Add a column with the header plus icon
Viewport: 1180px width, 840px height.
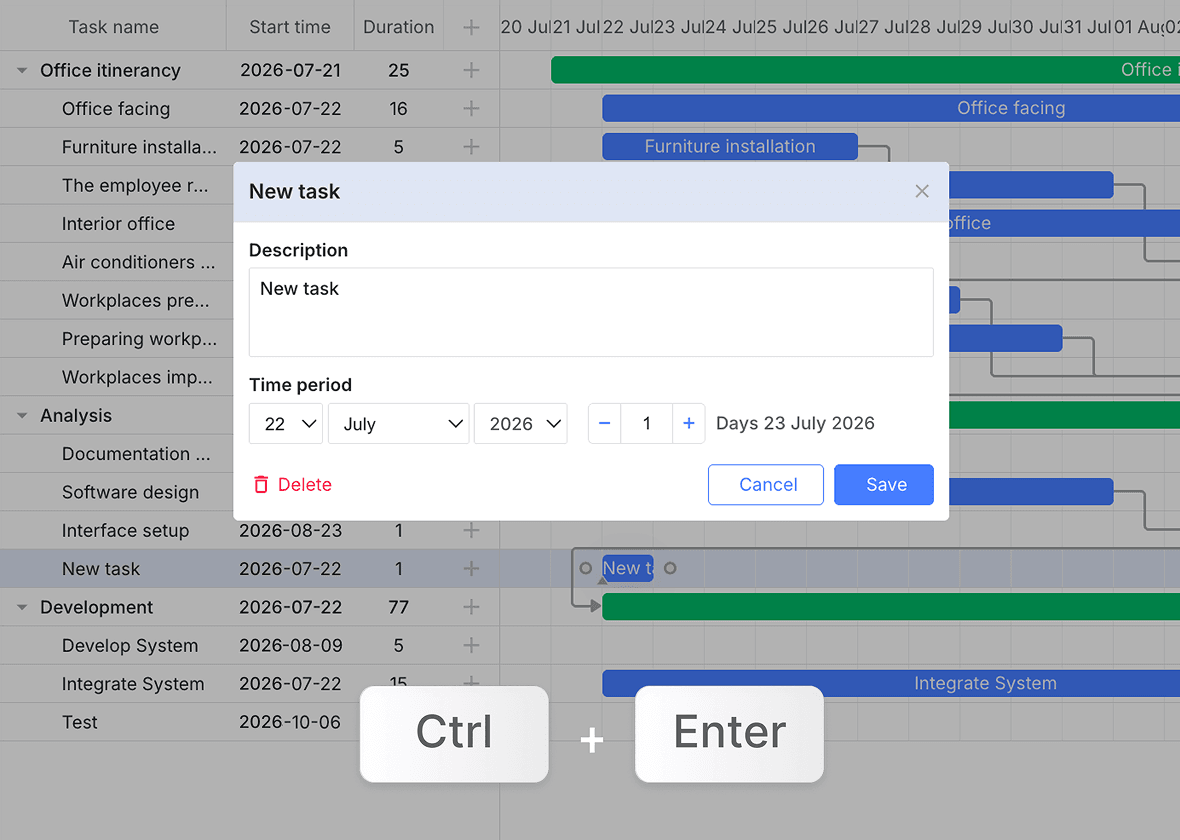pyautogui.click(x=471, y=28)
